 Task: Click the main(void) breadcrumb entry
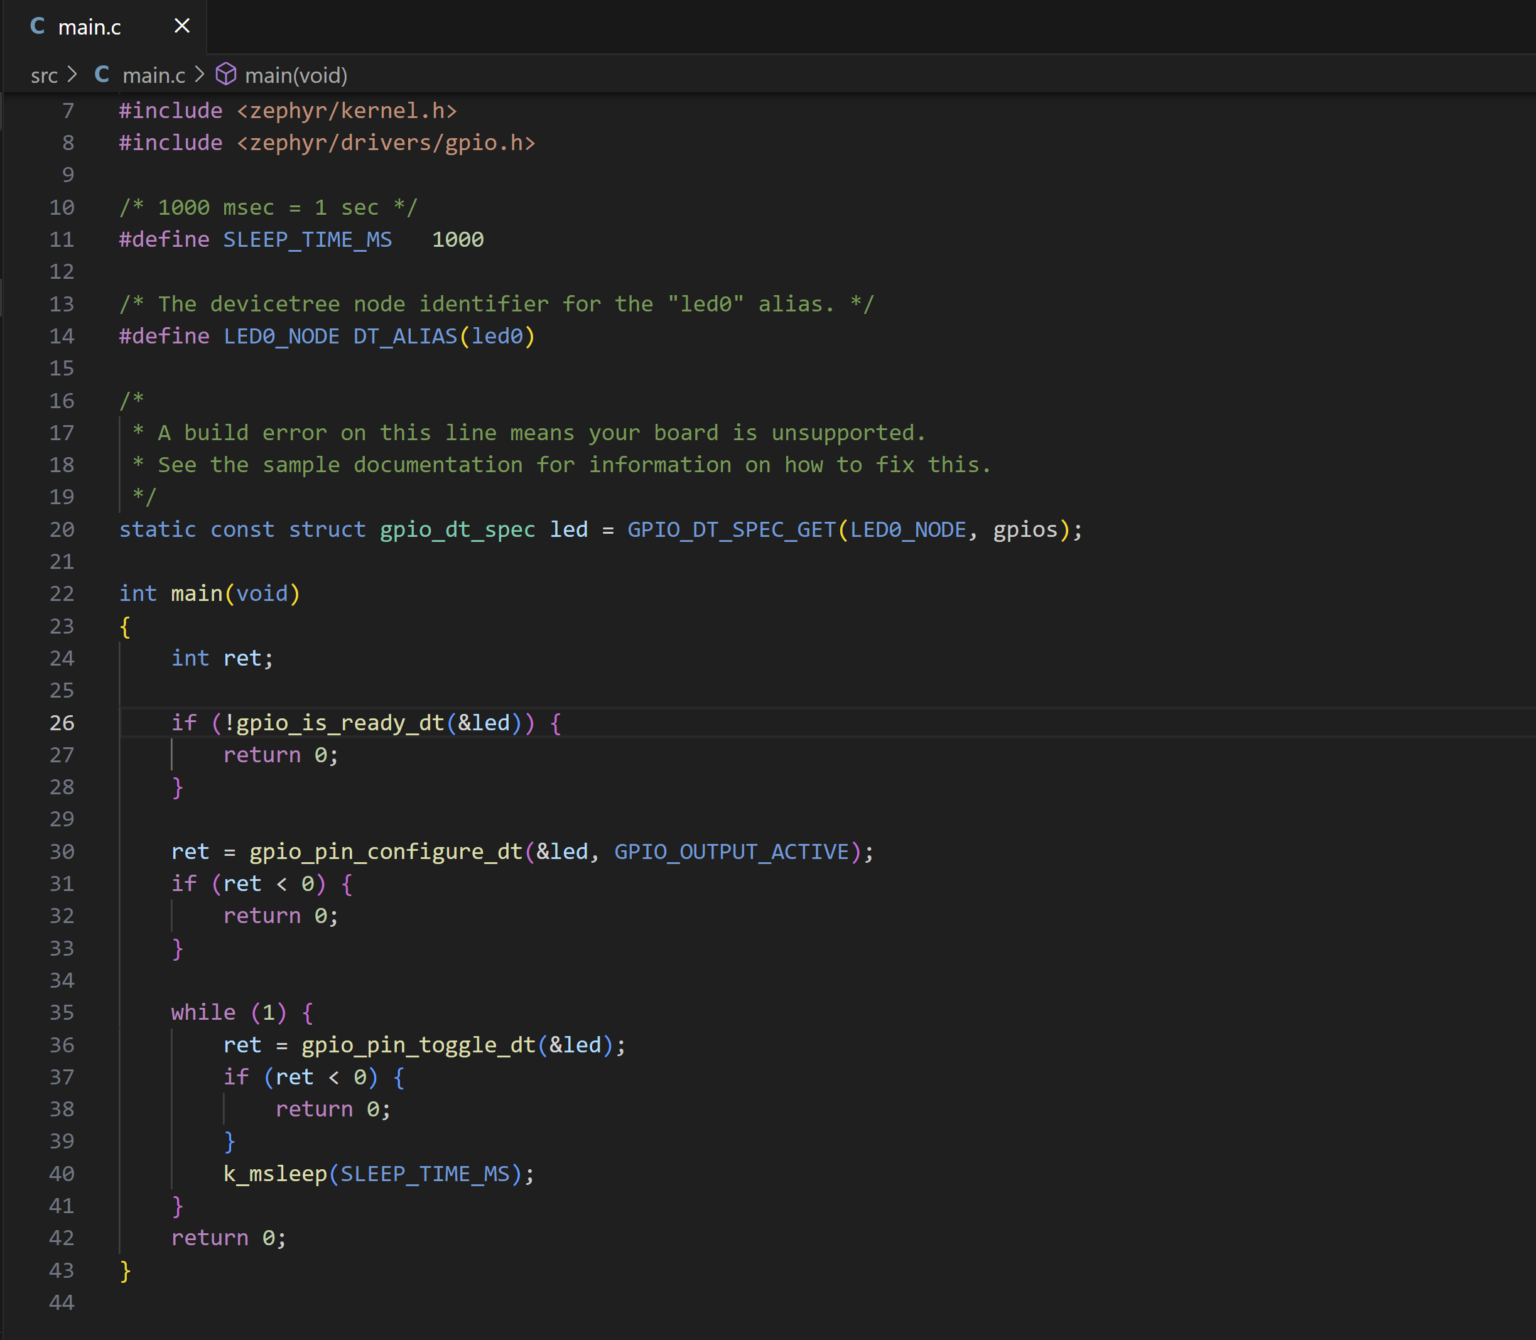296,74
